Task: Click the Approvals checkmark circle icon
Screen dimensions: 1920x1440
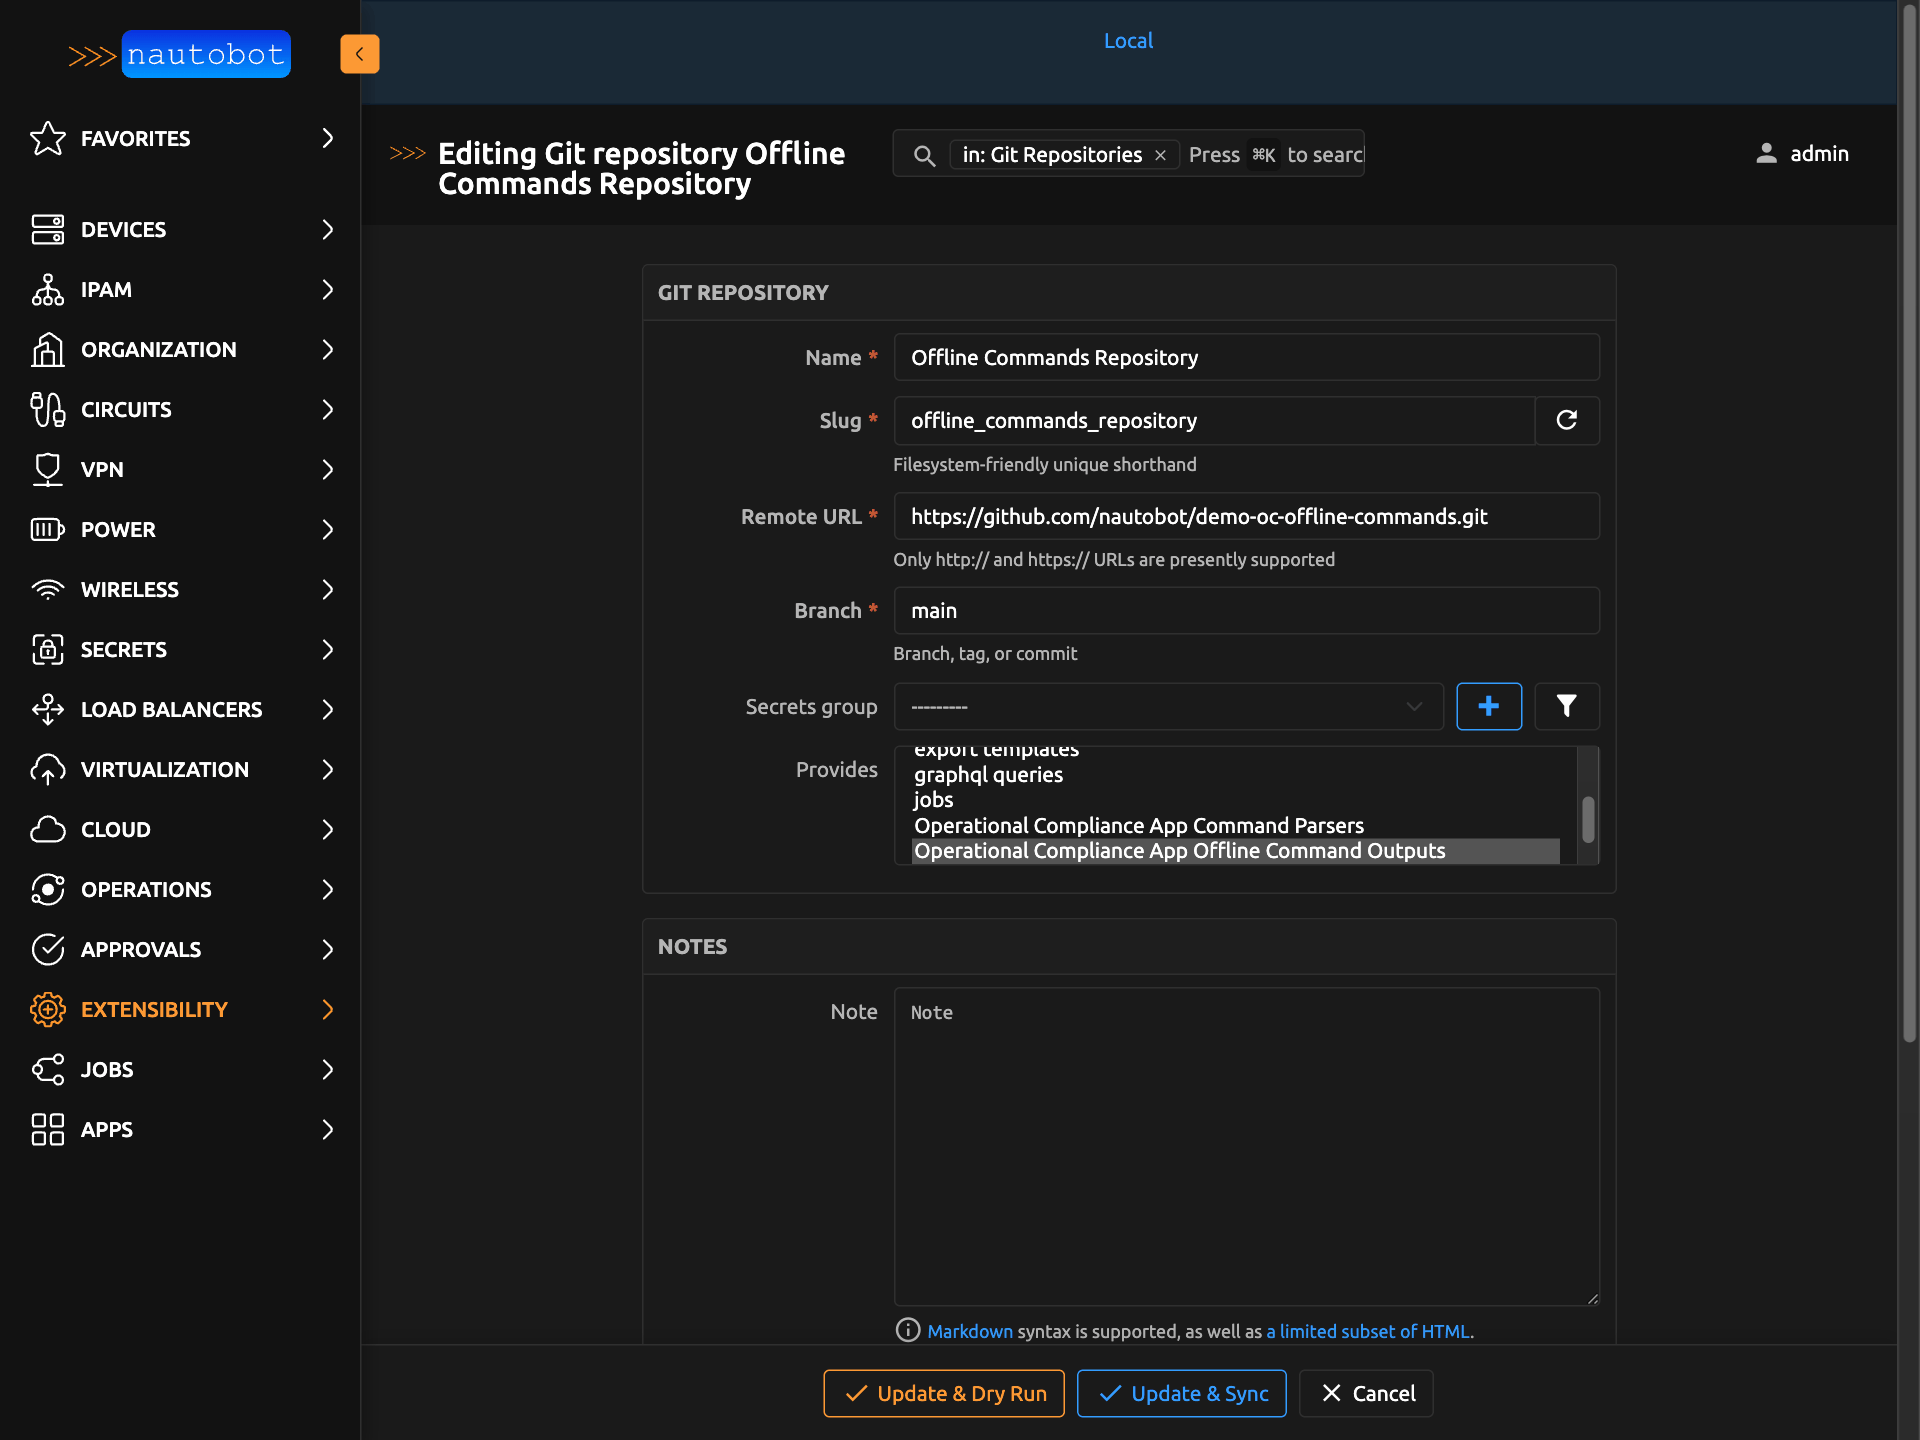Action: pyautogui.click(x=48, y=949)
